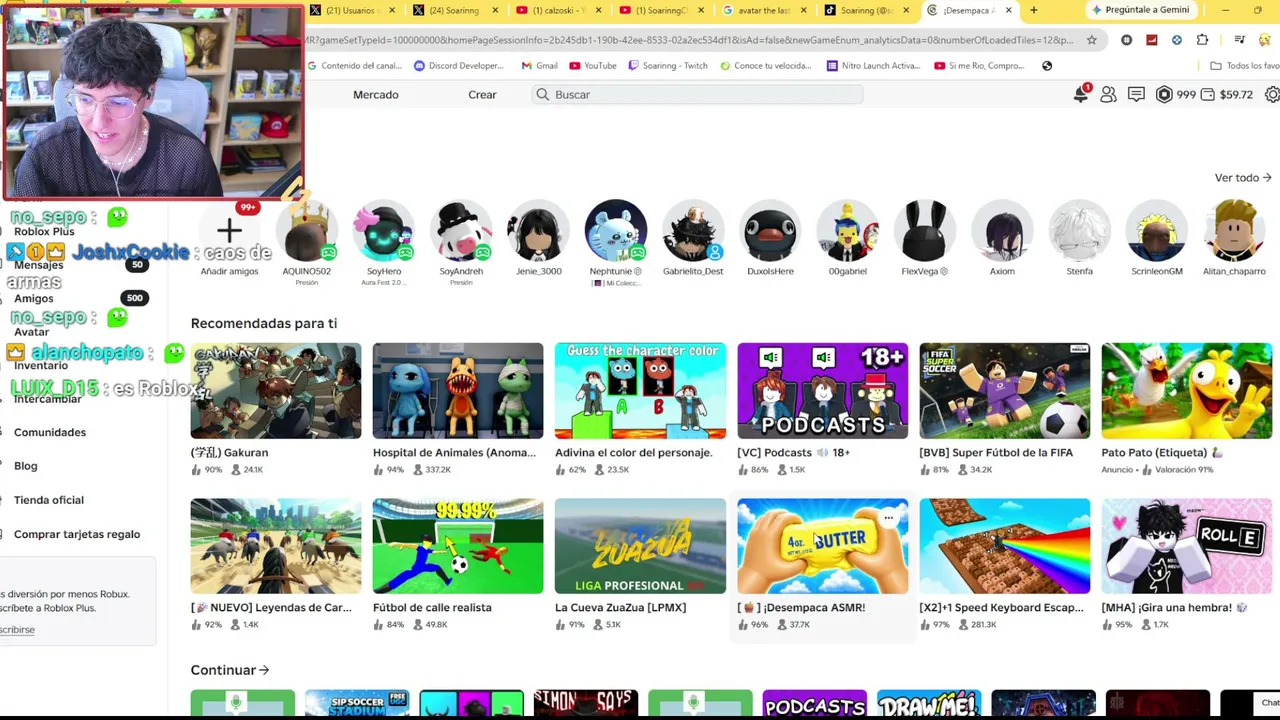Open the Roblox notifications bell

tap(1081, 94)
